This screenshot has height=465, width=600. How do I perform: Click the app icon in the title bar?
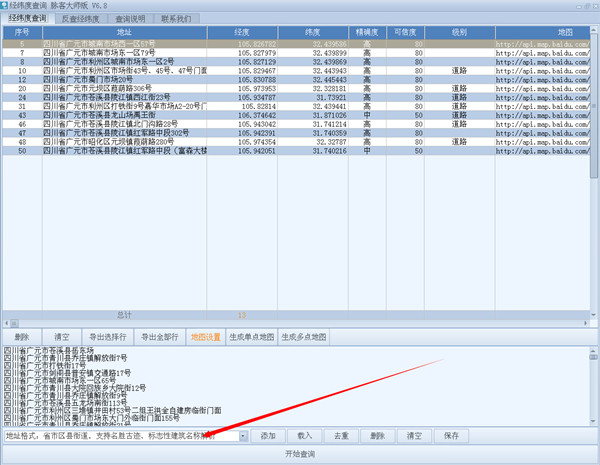point(4,5)
